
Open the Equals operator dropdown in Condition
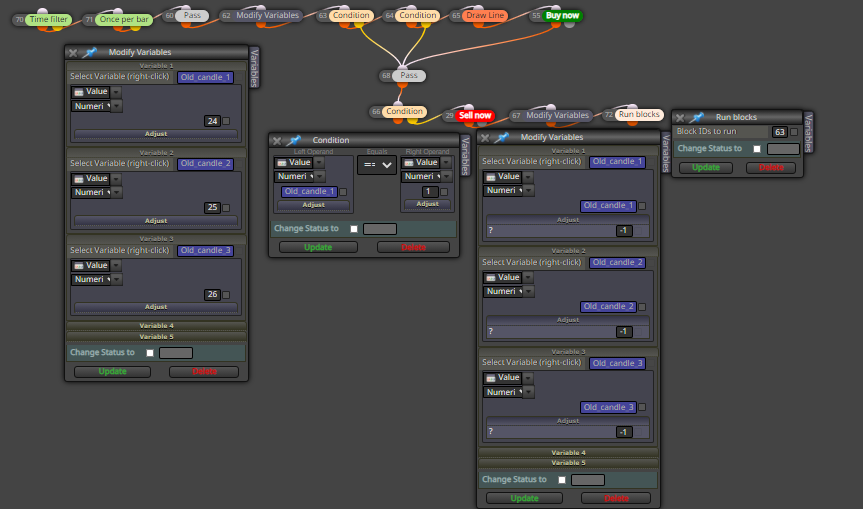pyautogui.click(x=377, y=165)
